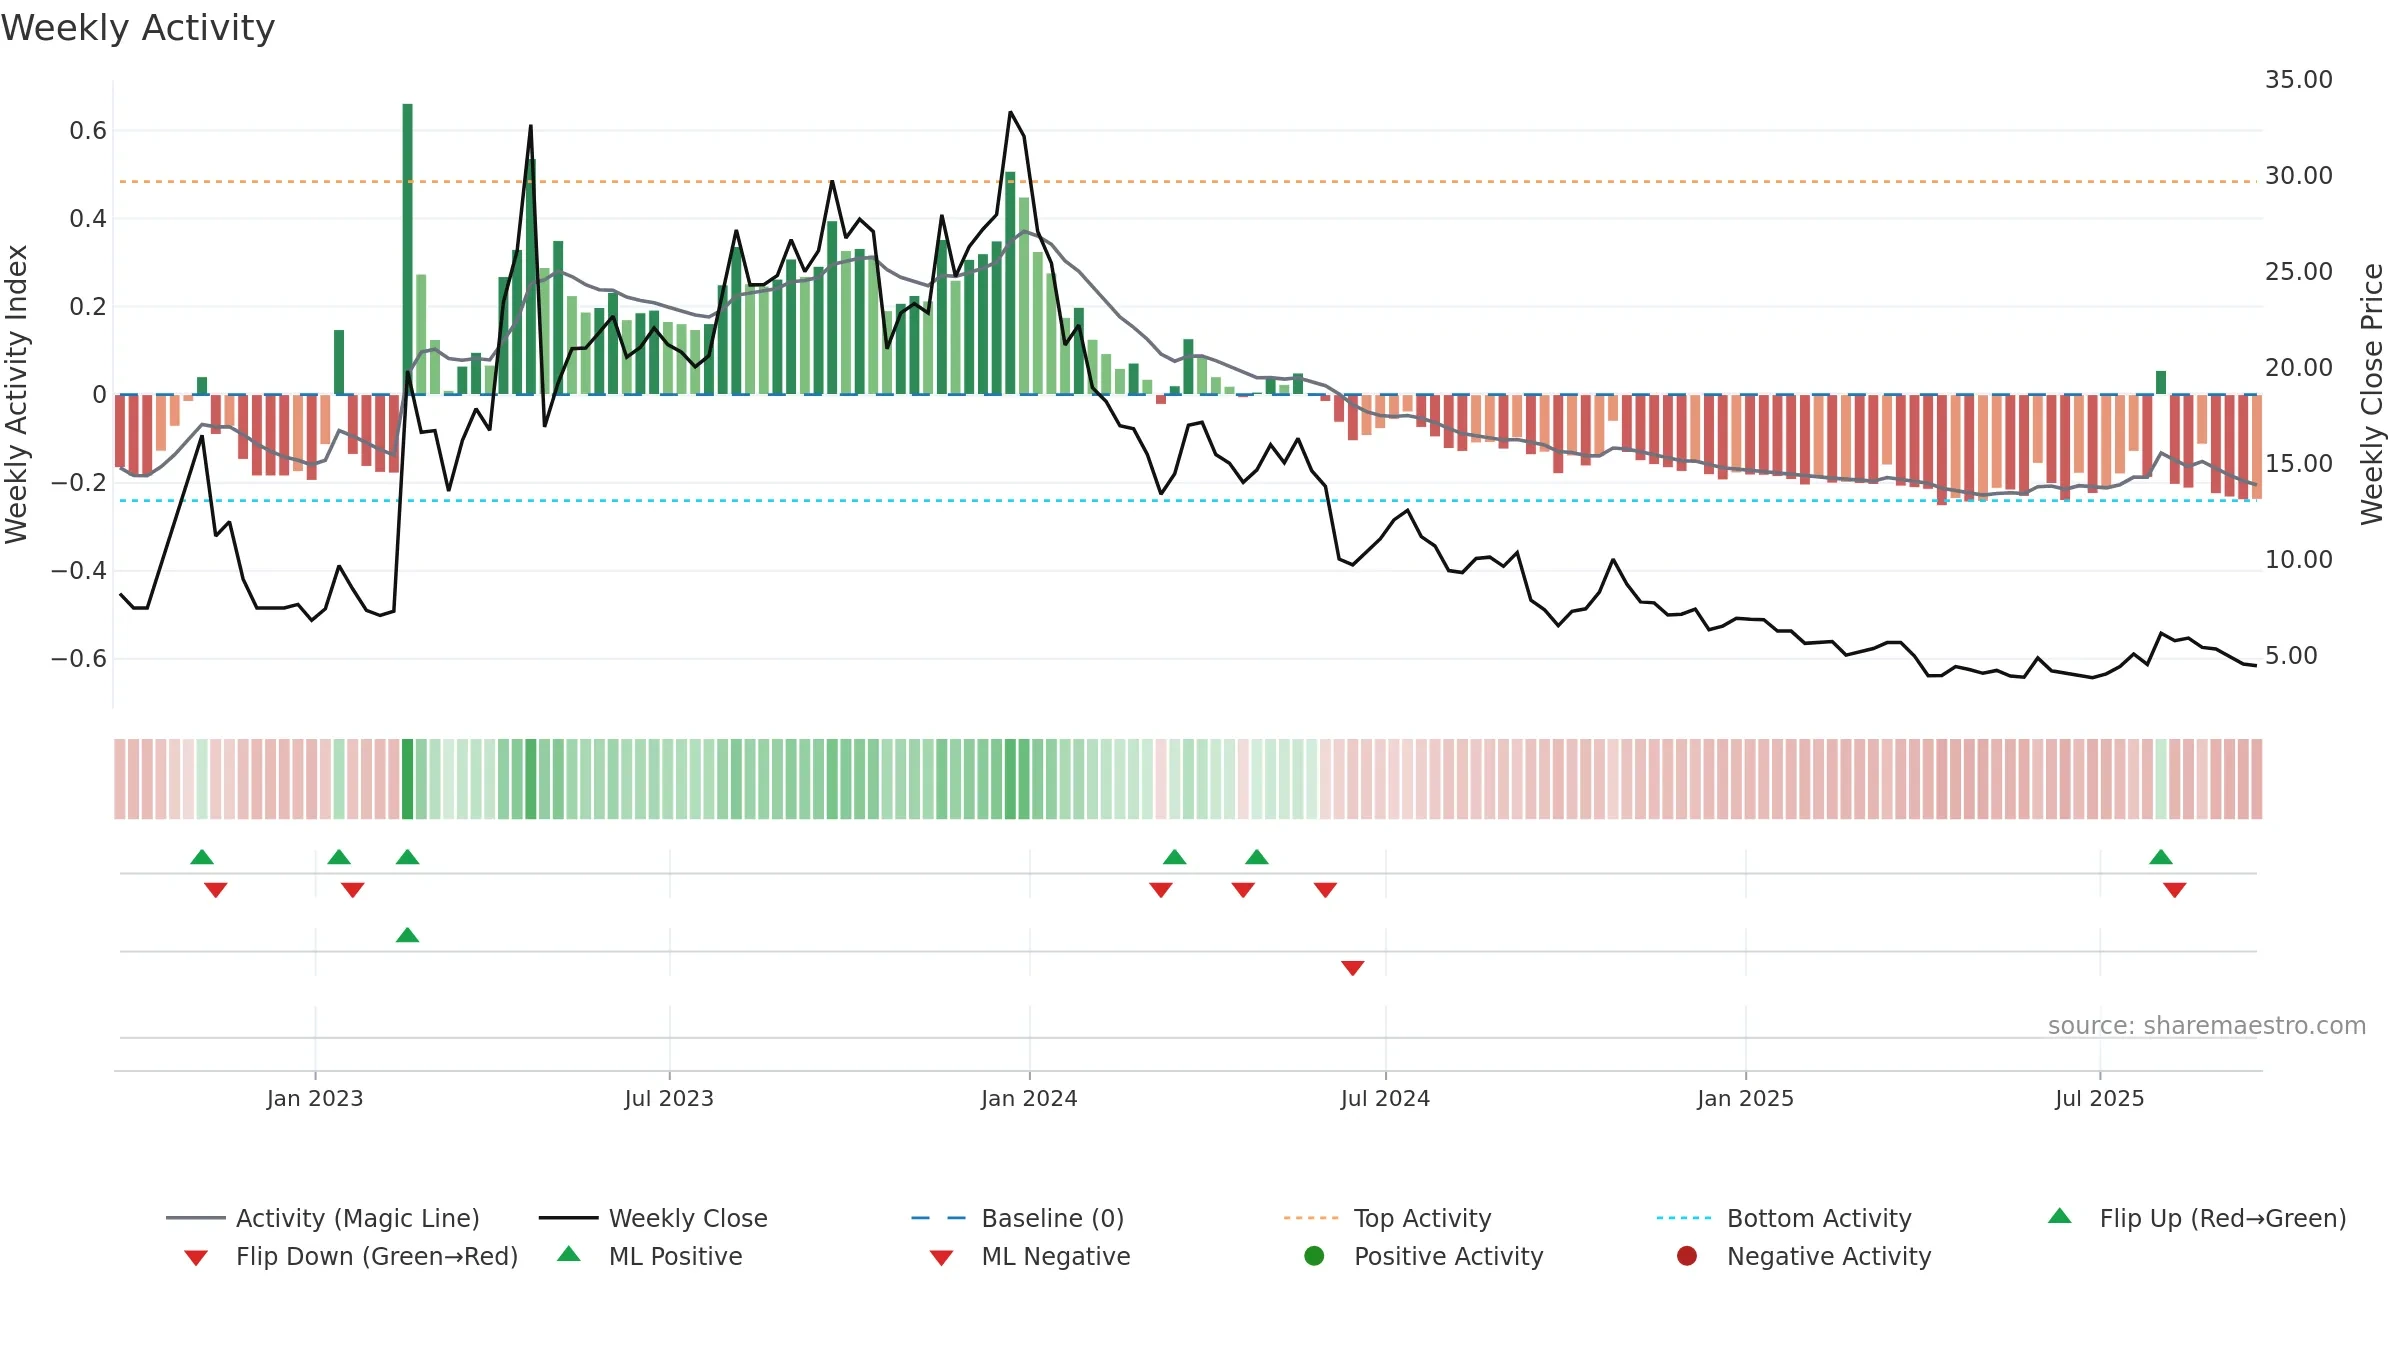Toggle the ML Positive legend entry
Image resolution: width=2400 pixels, height=1350 pixels.
[x=650, y=1256]
